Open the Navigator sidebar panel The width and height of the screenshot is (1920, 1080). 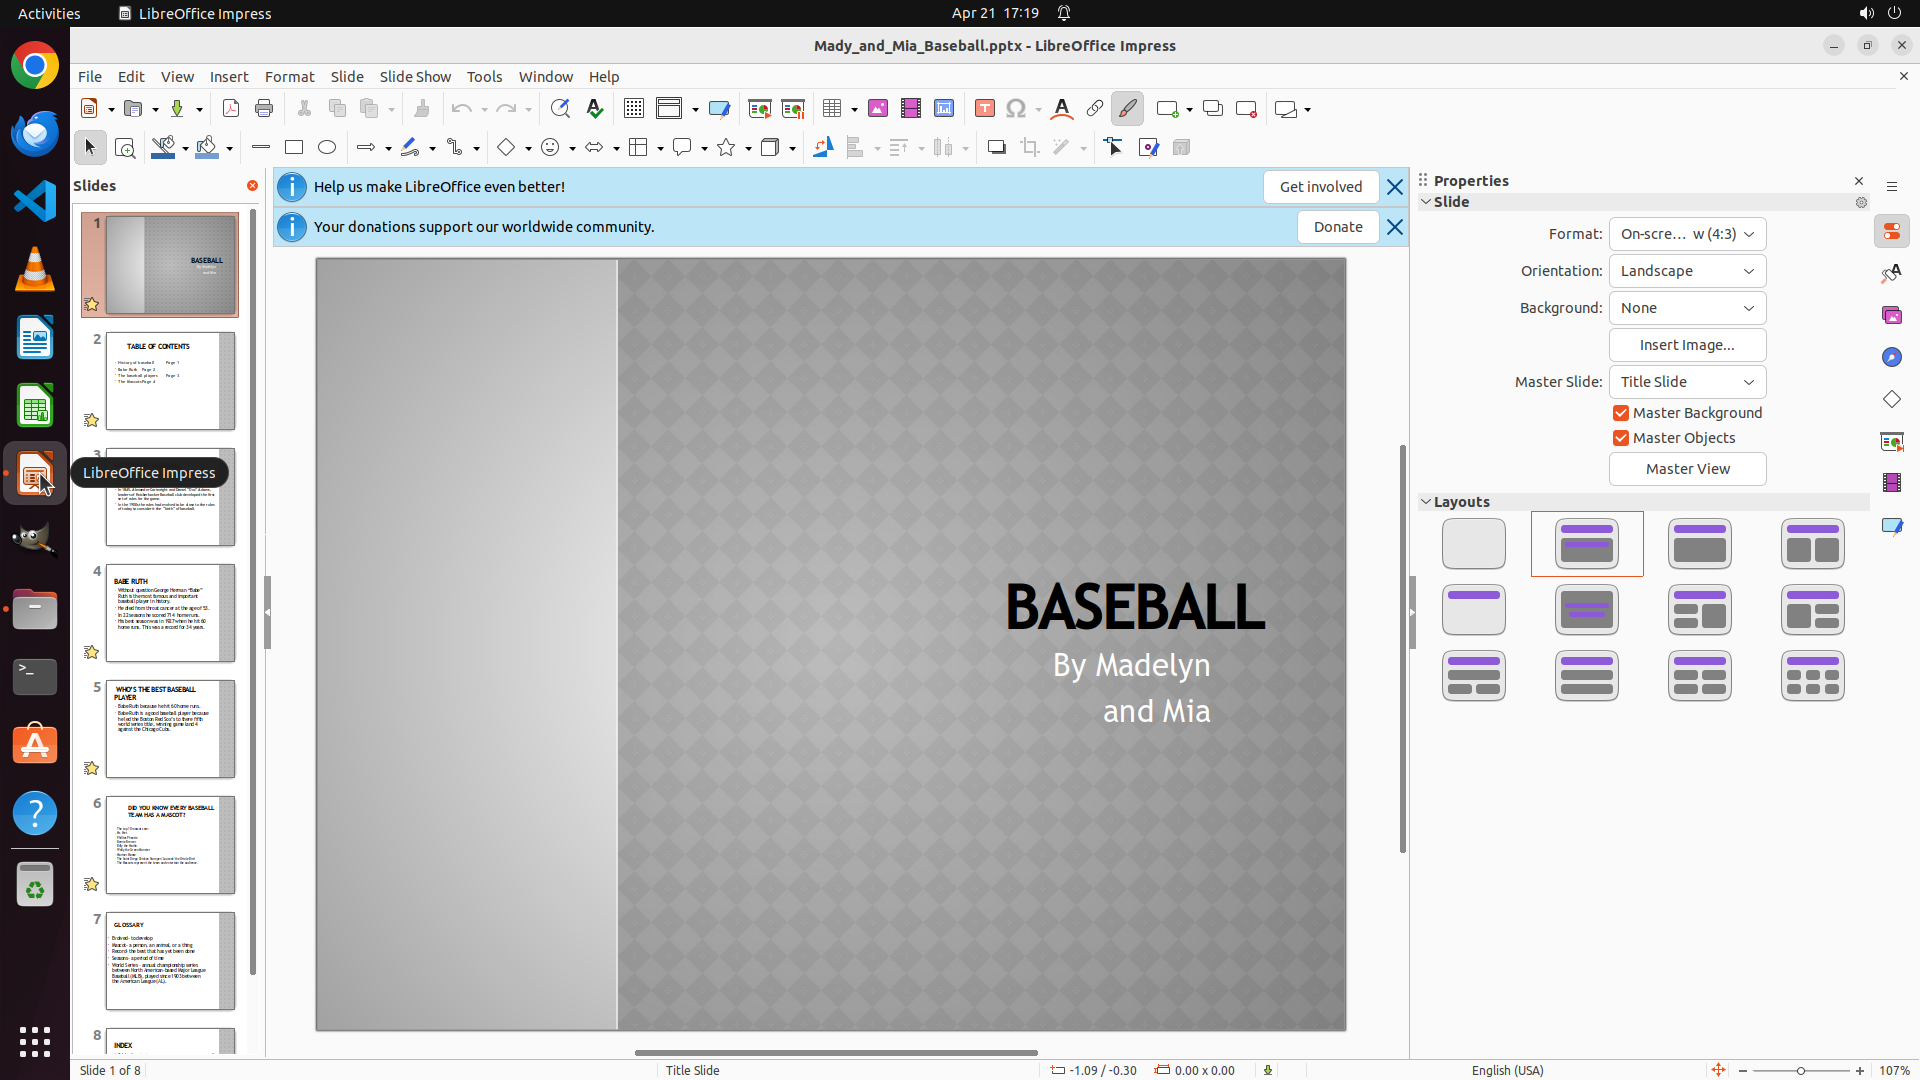coord(1891,358)
